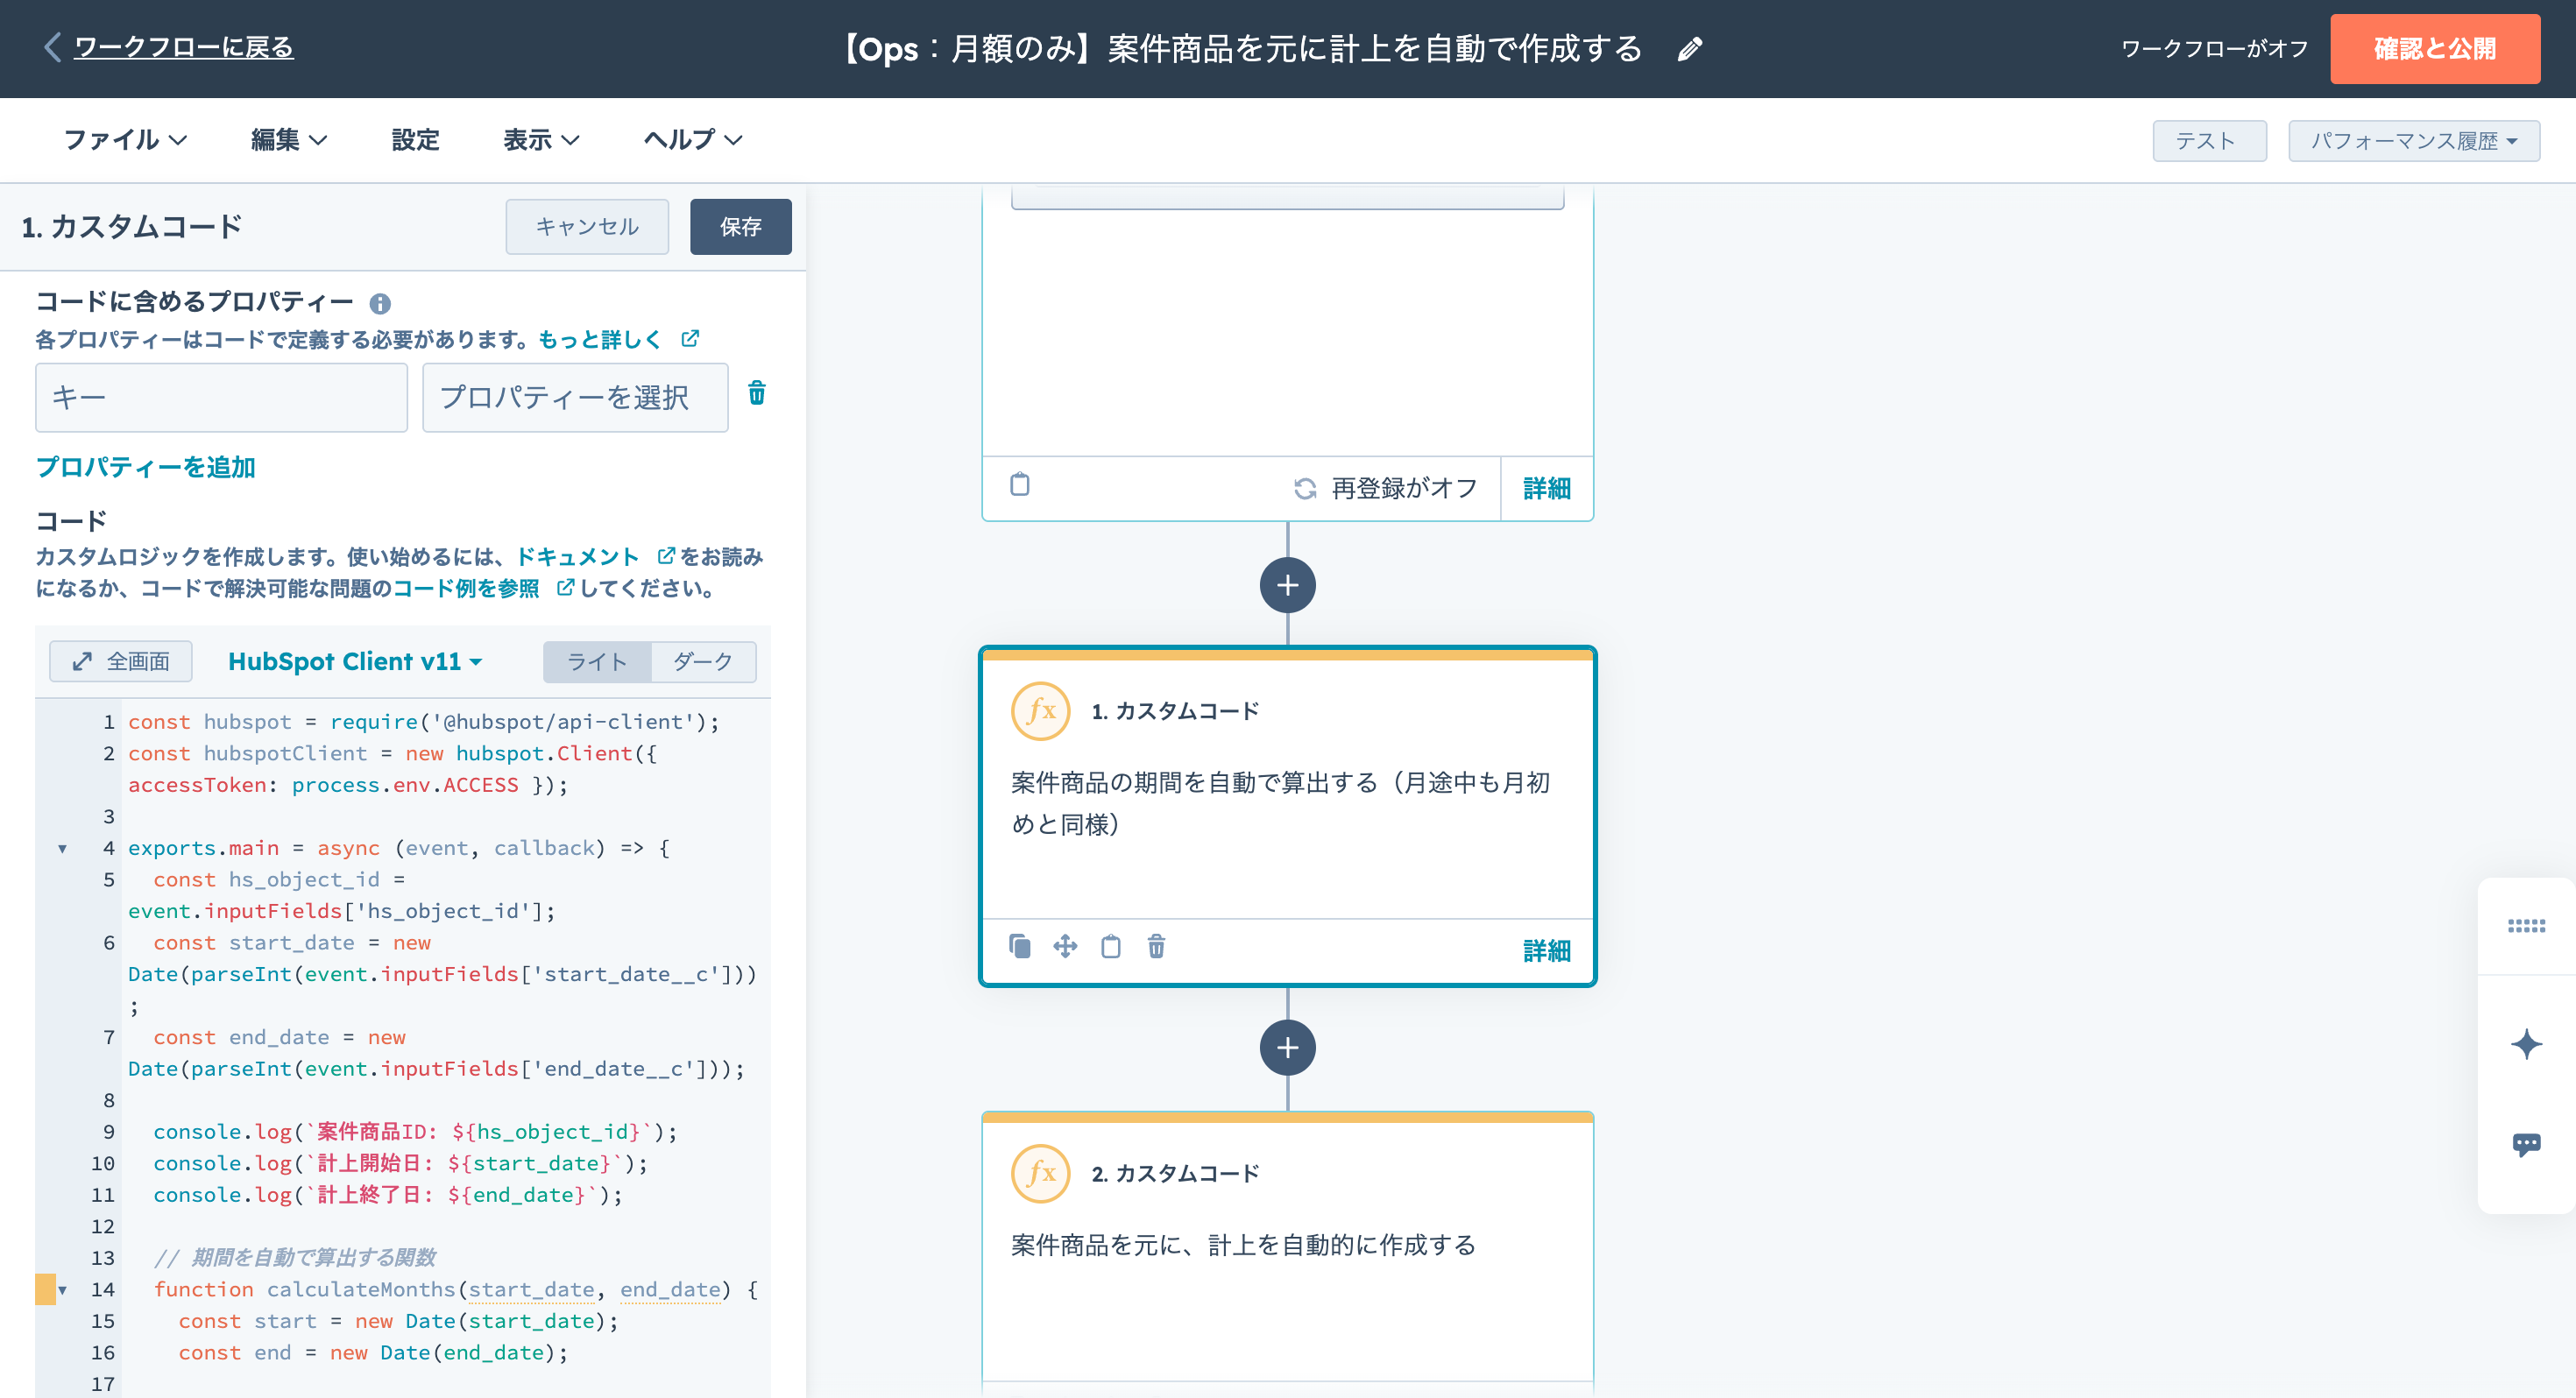Open the 編集 menu

[288, 140]
